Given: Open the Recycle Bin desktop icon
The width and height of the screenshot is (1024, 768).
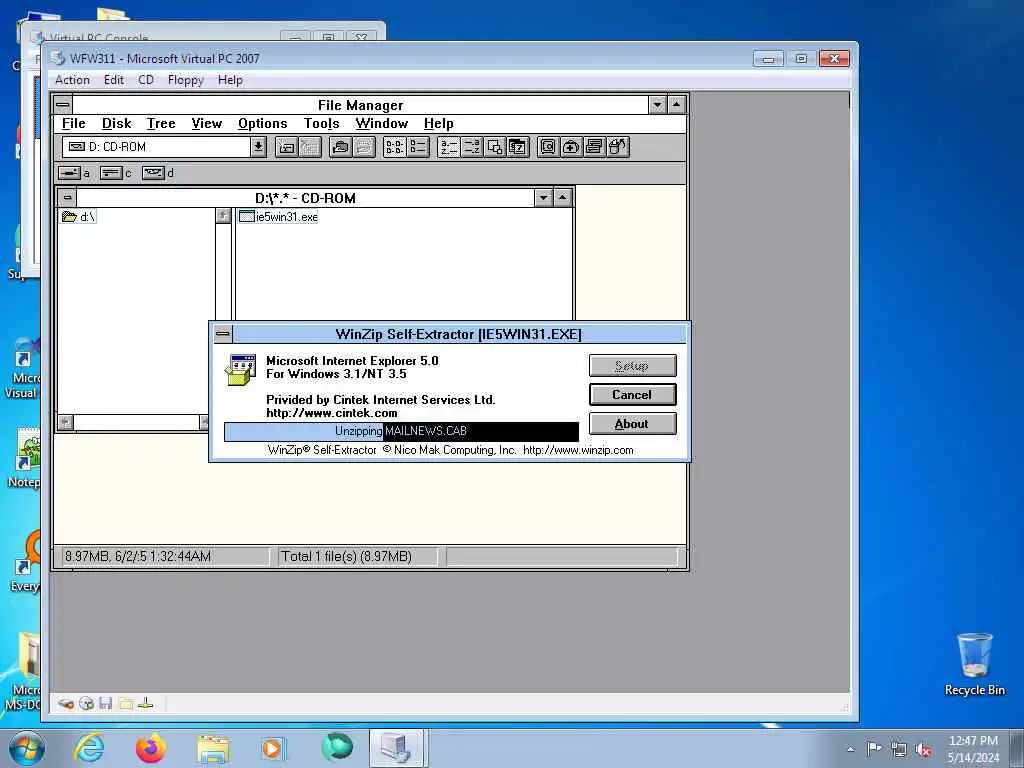Looking at the screenshot, I should point(974,664).
